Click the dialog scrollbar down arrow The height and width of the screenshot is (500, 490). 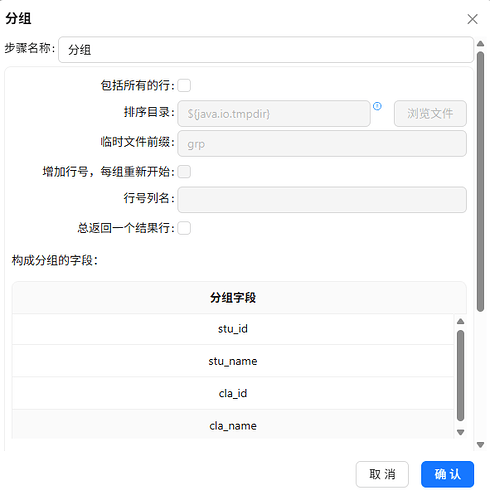[480, 445]
